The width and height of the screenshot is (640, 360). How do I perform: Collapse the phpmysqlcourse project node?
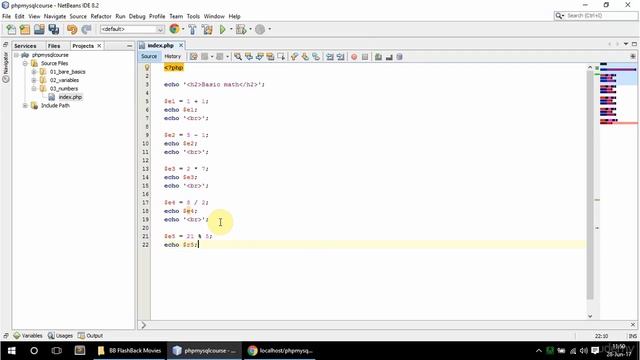[x=16, y=55]
